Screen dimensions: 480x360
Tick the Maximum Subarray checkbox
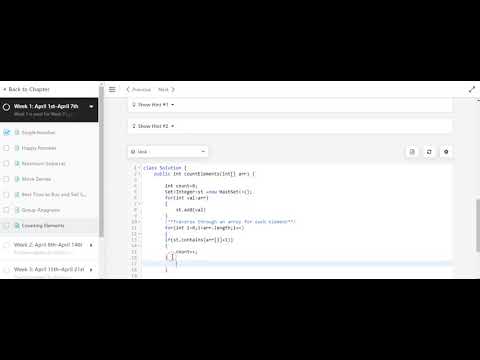coord(6,163)
